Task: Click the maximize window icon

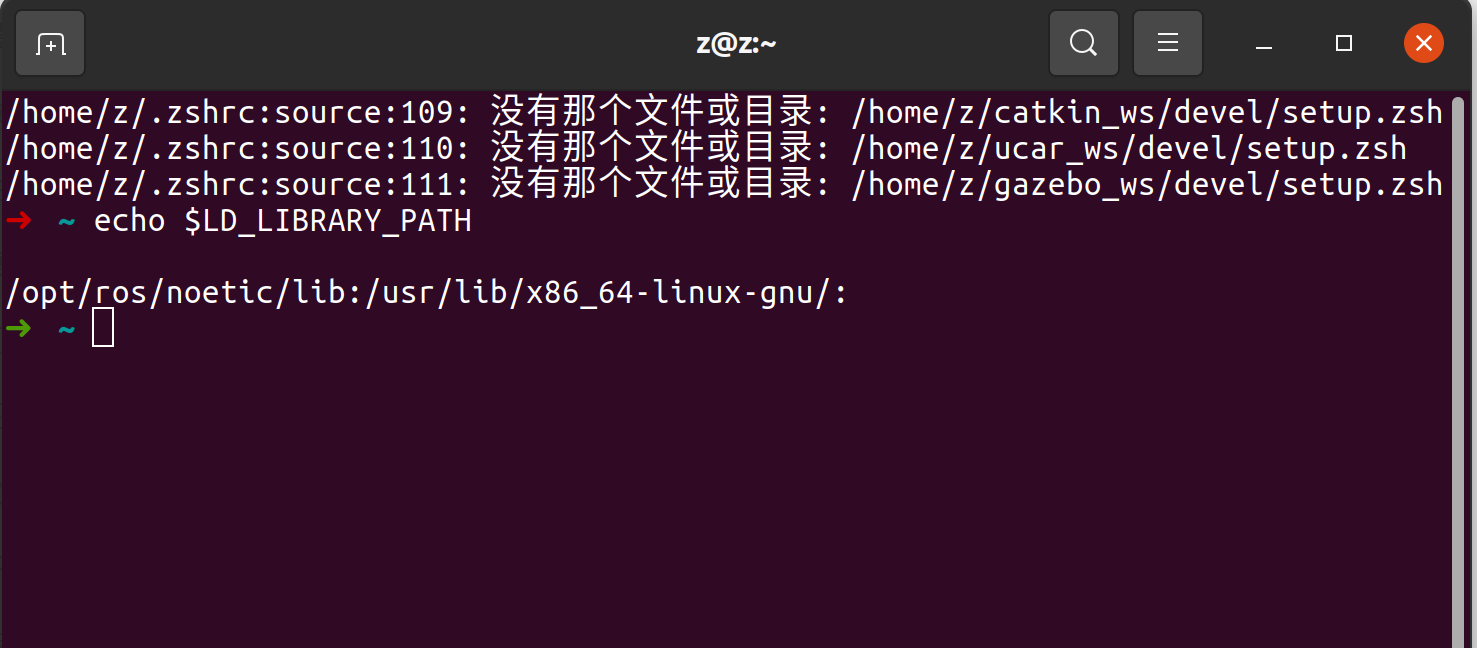Action: (1343, 43)
